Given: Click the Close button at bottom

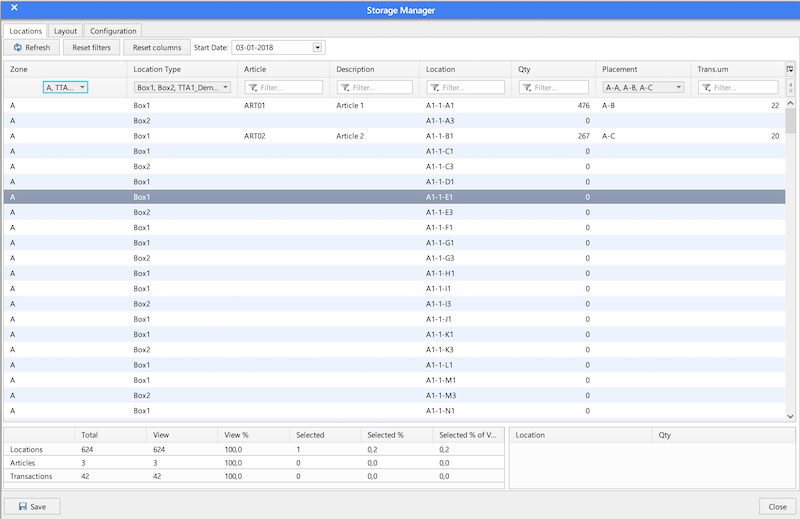Looking at the screenshot, I should coord(777,506).
